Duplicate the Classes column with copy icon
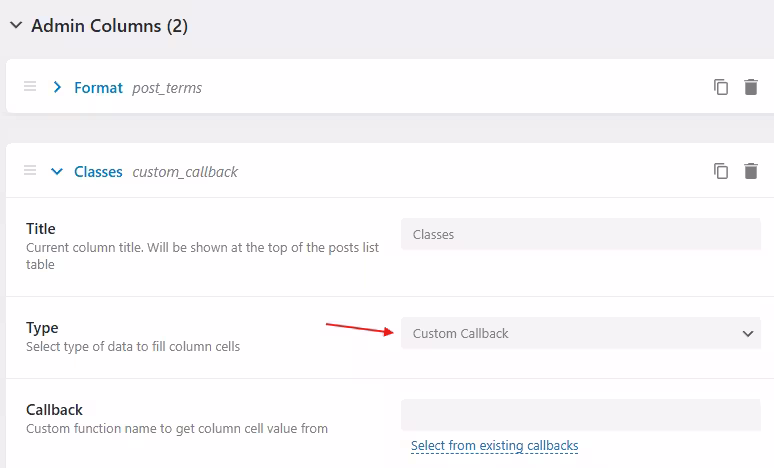This screenshot has height=468, width=774. [721, 171]
